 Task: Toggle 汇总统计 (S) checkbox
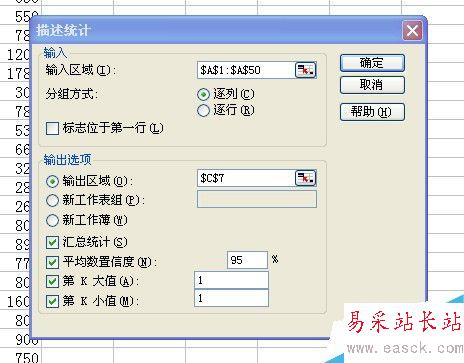tap(52, 243)
